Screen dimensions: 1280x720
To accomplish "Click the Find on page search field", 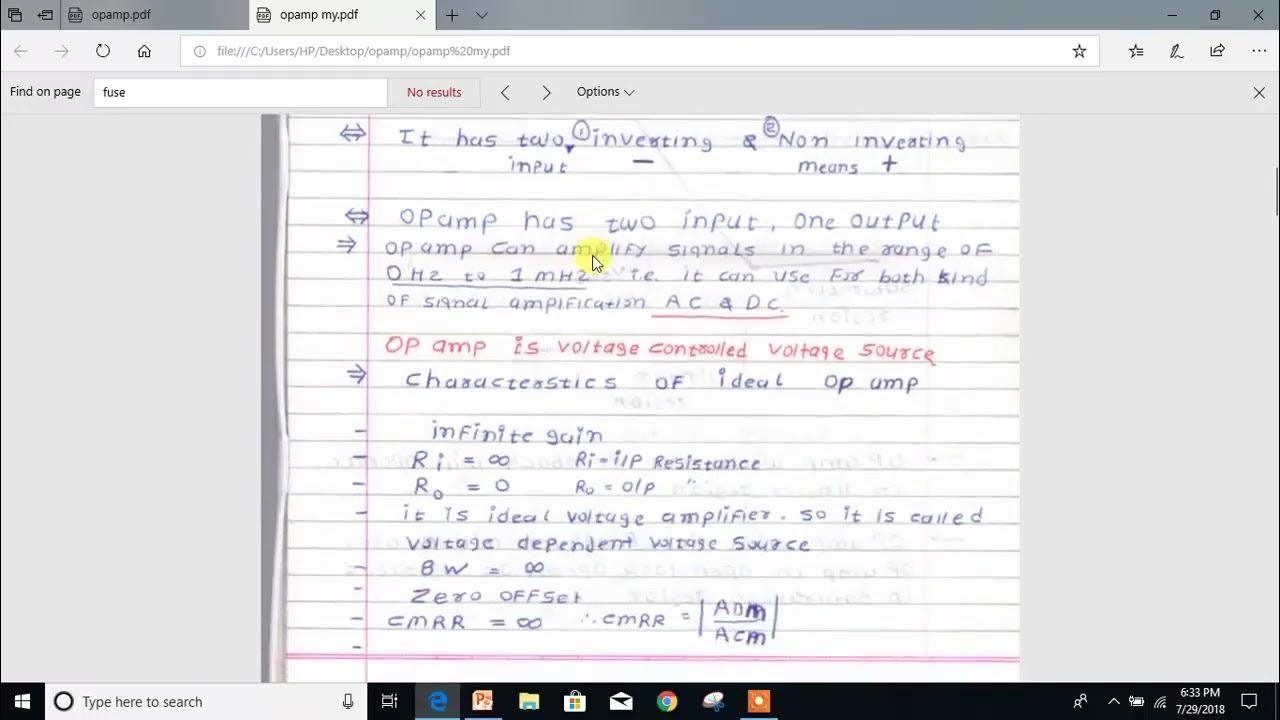I will pyautogui.click(x=240, y=92).
